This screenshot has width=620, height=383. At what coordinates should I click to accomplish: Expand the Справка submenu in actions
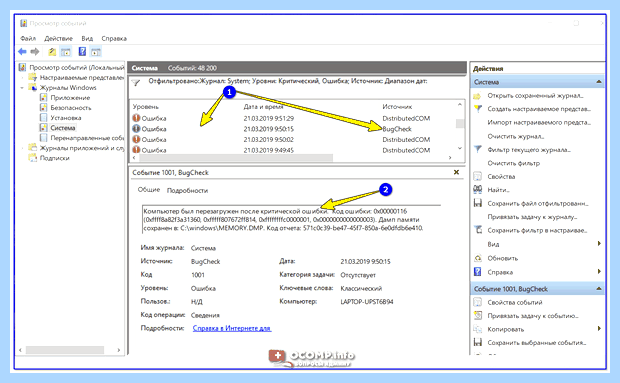tap(599, 272)
